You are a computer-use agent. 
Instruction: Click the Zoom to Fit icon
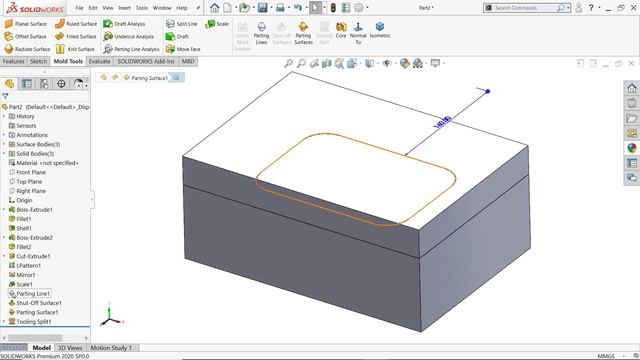tap(289, 63)
